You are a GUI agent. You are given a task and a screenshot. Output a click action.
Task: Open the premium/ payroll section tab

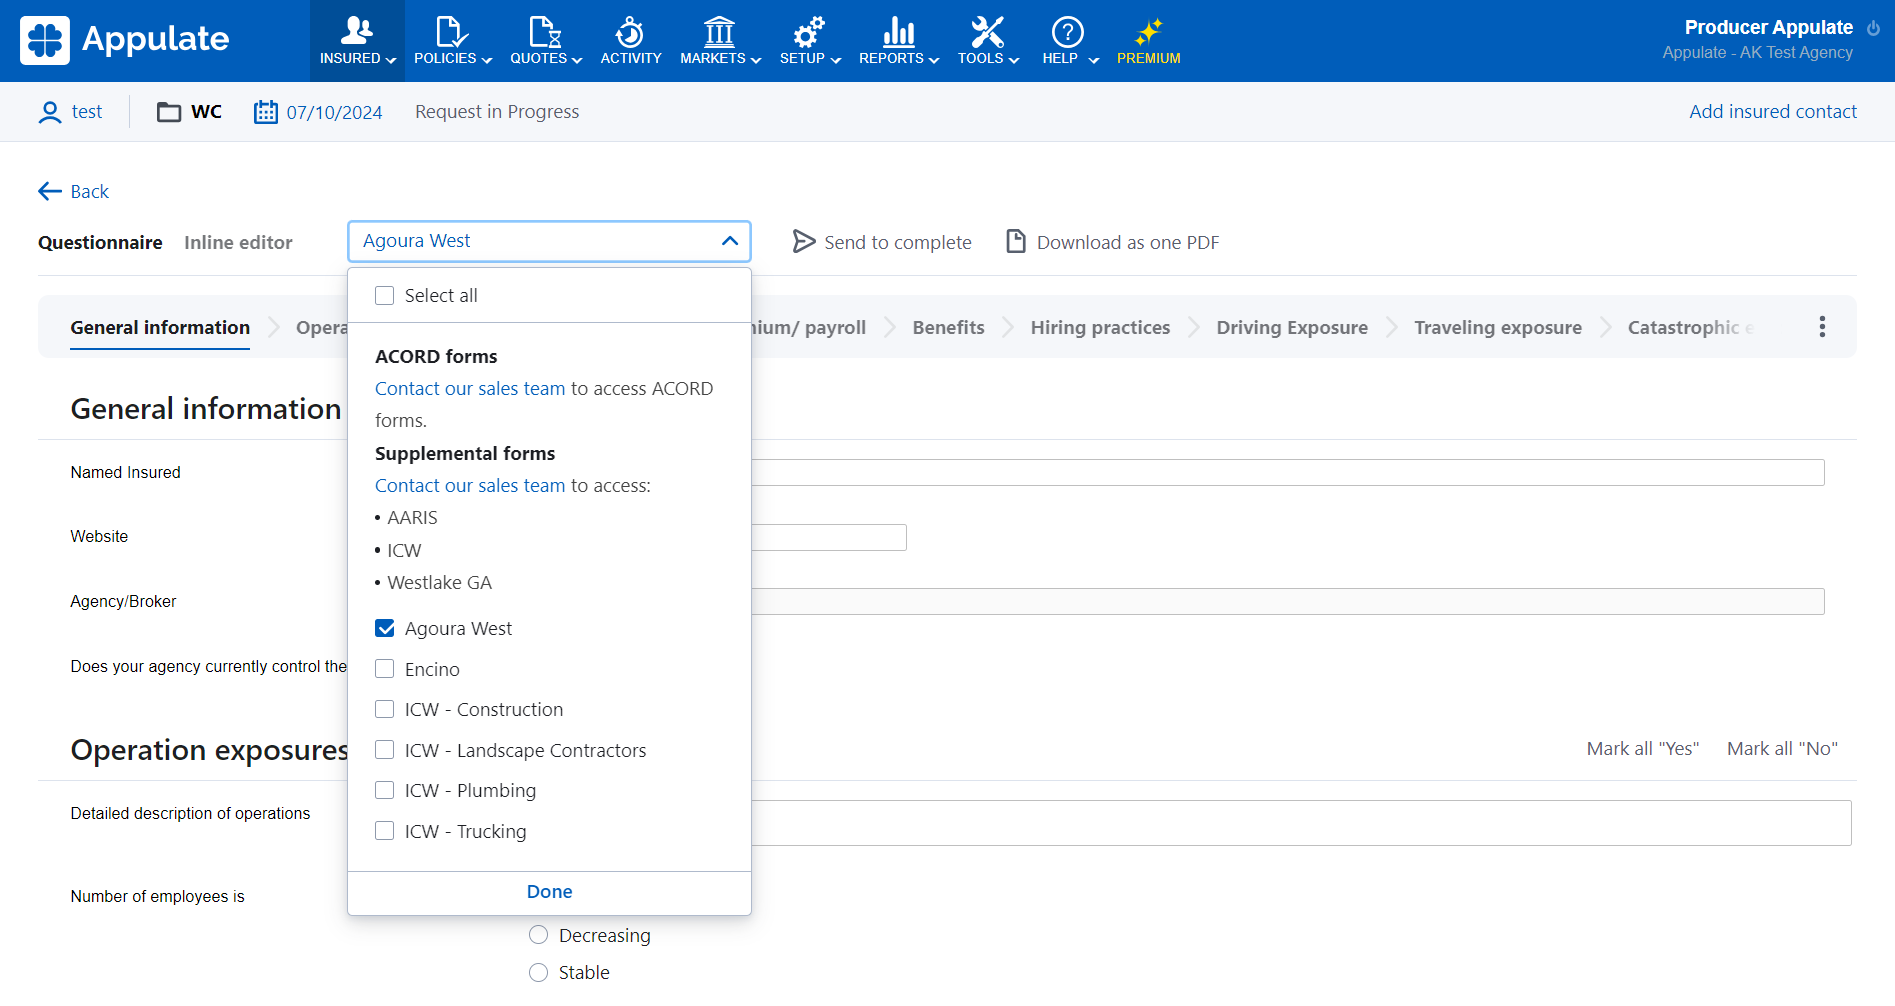click(809, 327)
